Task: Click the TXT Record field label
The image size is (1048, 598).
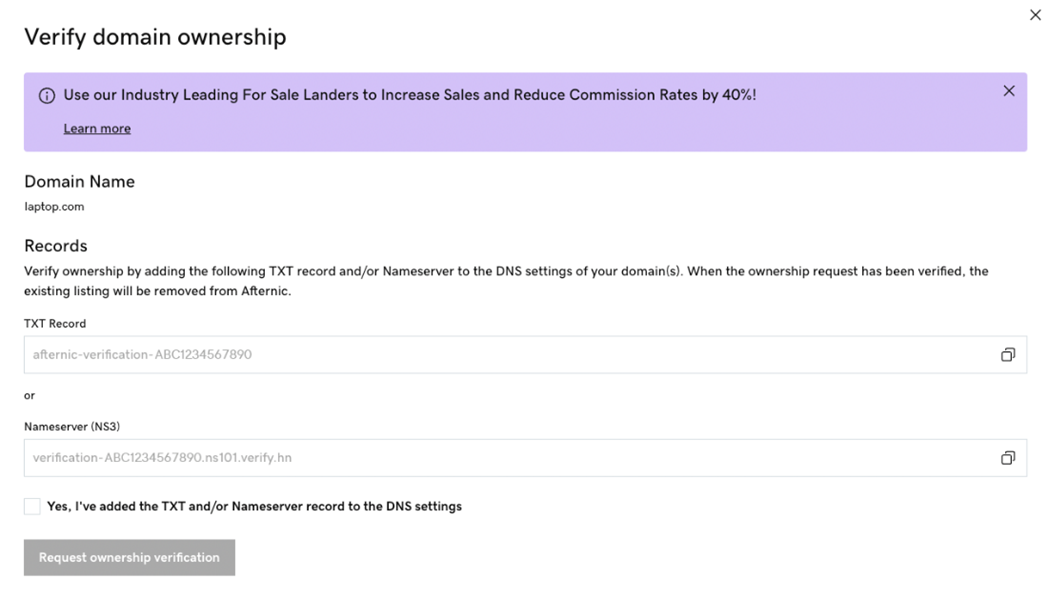Action: [55, 324]
